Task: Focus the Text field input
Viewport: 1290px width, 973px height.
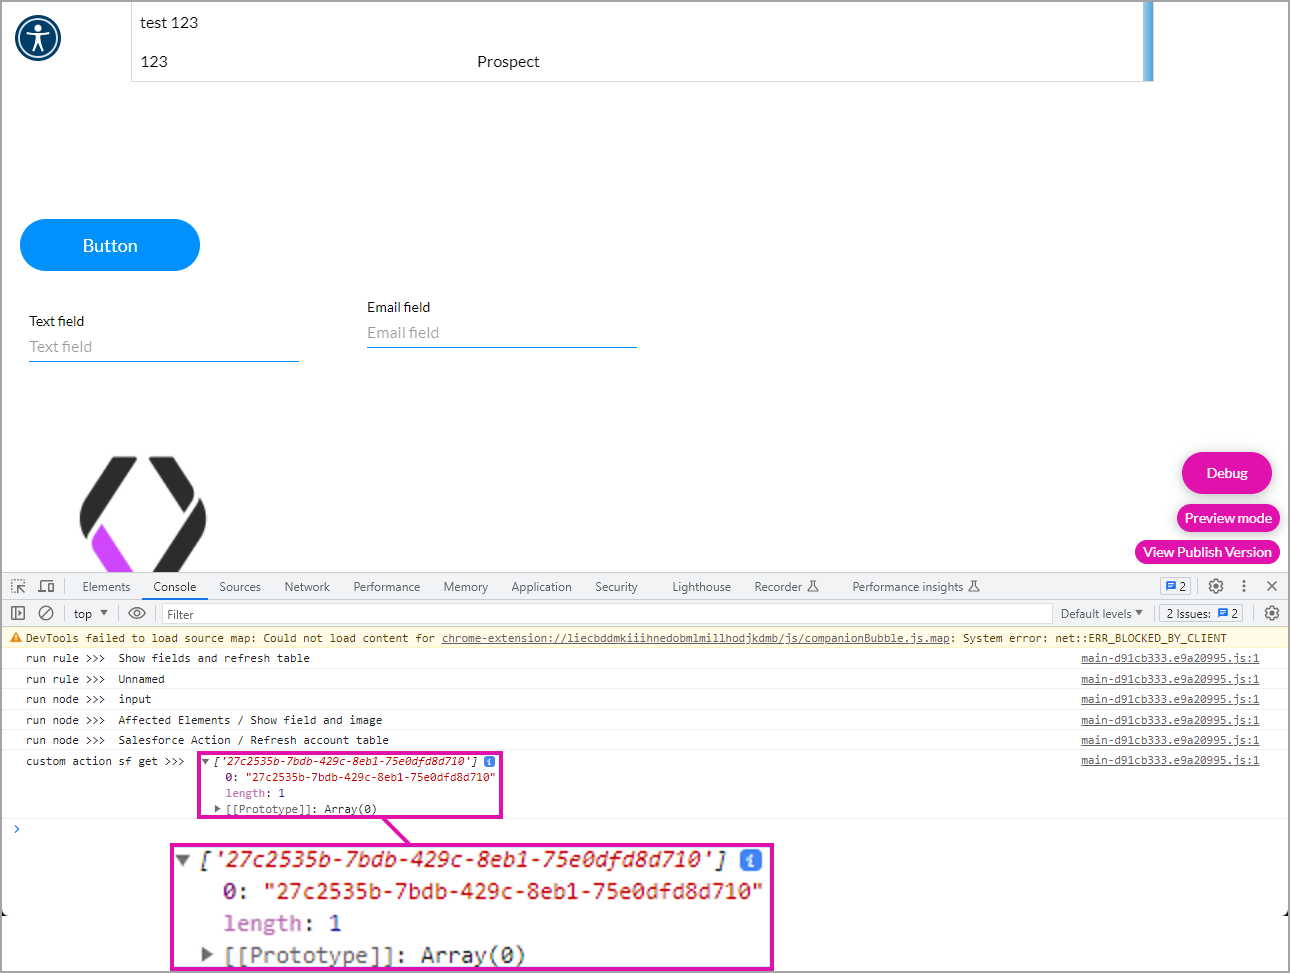Action: pyautogui.click(x=164, y=347)
